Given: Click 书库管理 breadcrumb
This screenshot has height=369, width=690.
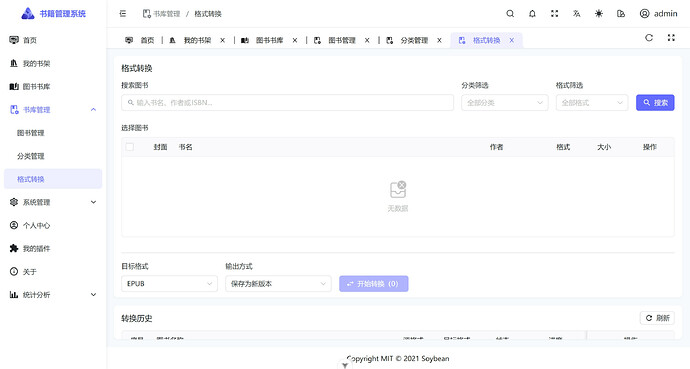Looking at the screenshot, I should [x=161, y=14].
